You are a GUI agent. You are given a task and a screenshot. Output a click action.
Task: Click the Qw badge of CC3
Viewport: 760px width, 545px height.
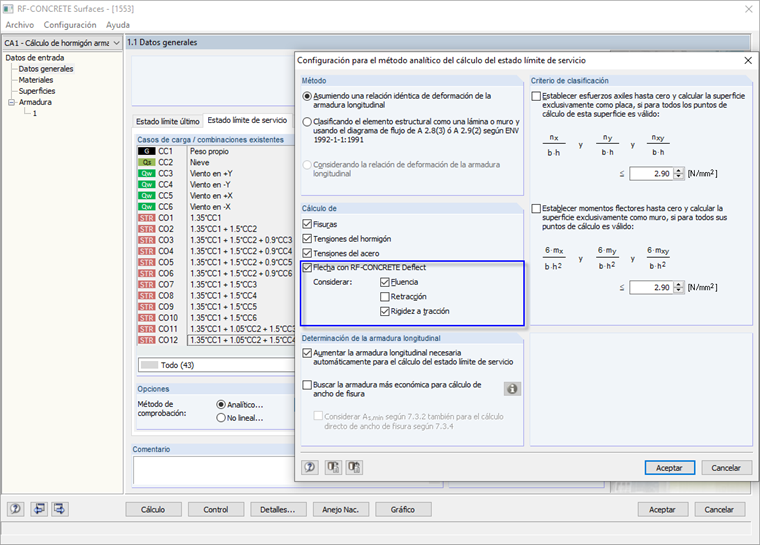pyautogui.click(x=147, y=174)
